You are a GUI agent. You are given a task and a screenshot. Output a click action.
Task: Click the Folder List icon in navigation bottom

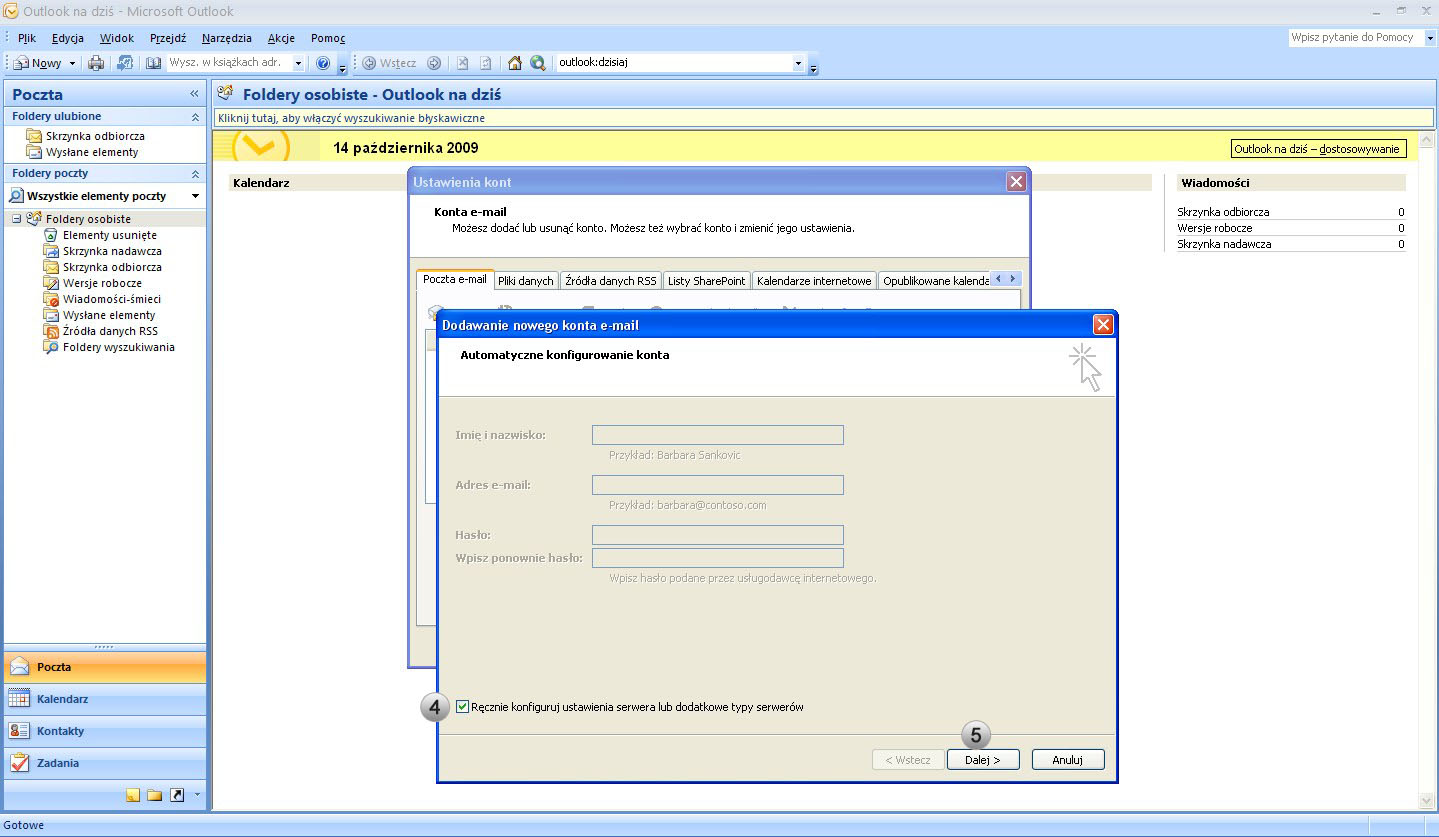click(x=155, y=795)
